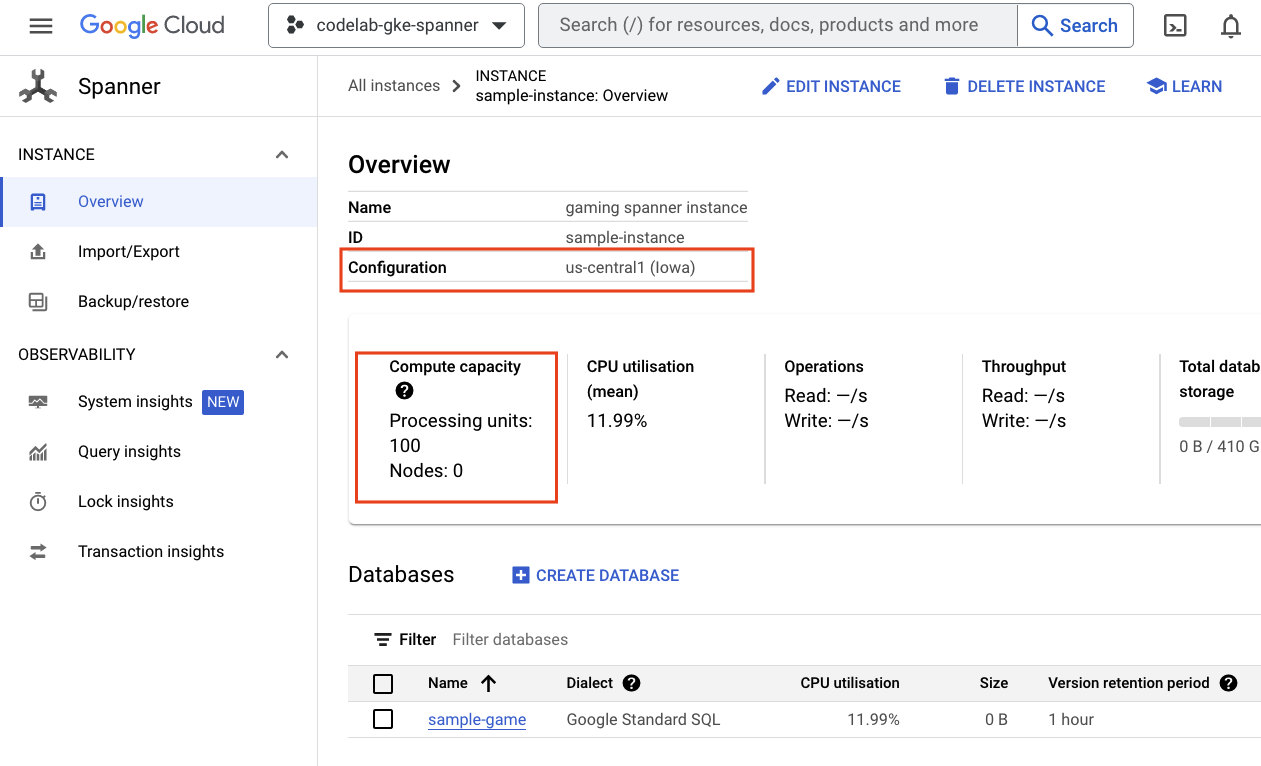
Task: Open codelab-gke-spanner project picker
Action: (x=396, y=26)
